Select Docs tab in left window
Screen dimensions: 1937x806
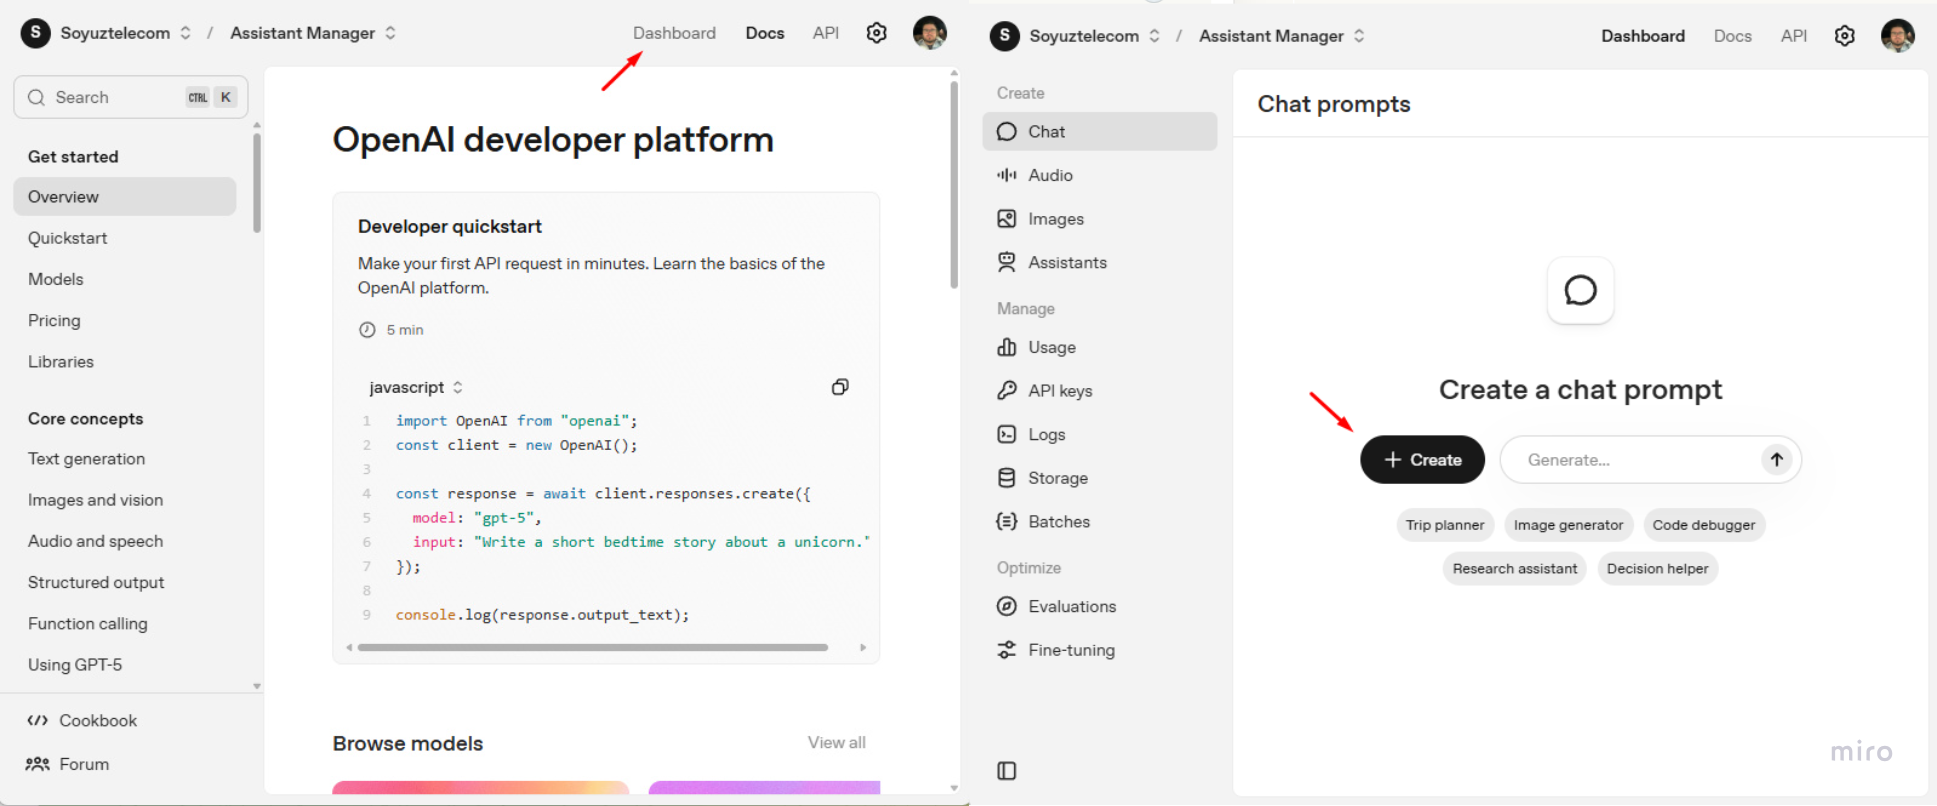(x=765, y=33)
